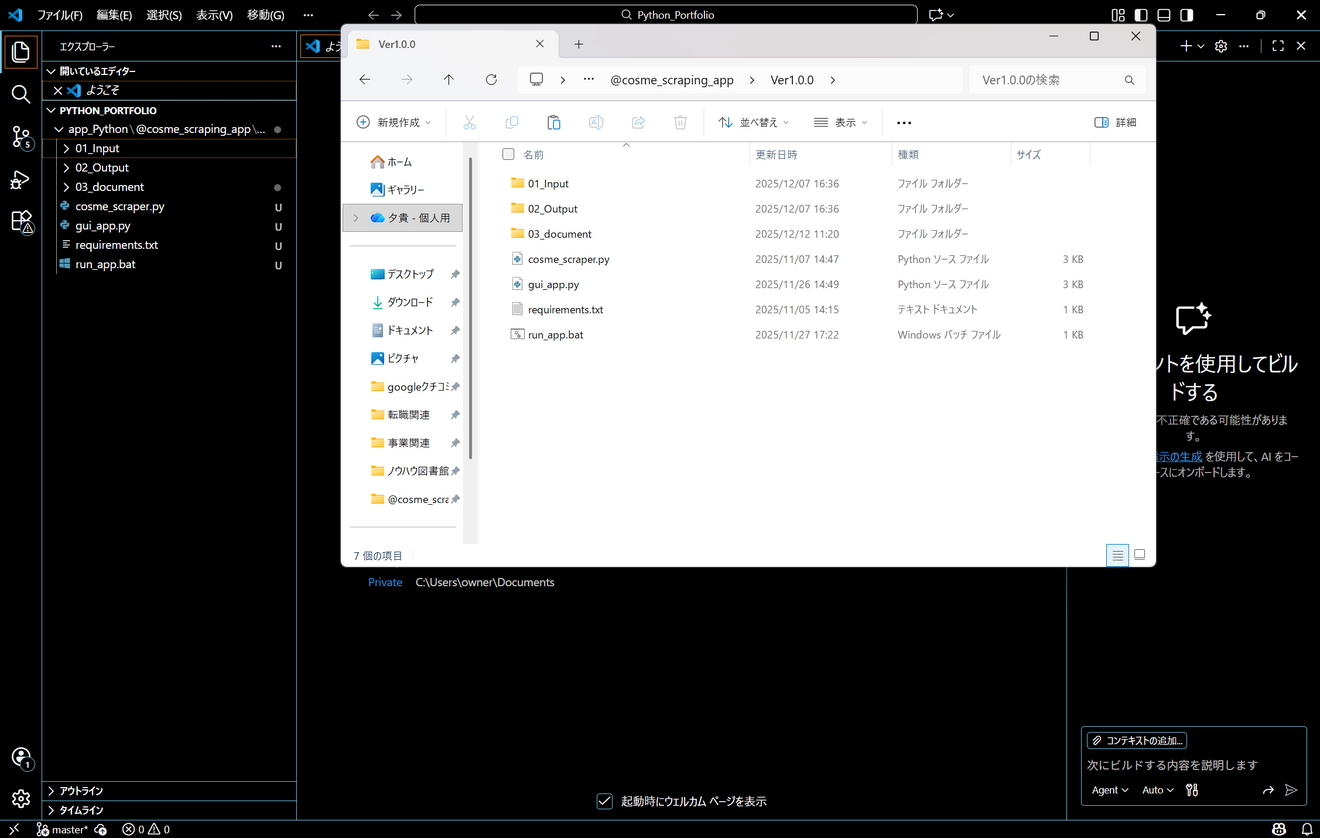Open the Agent mode dropdown in the chat input

coord(1110,790)
